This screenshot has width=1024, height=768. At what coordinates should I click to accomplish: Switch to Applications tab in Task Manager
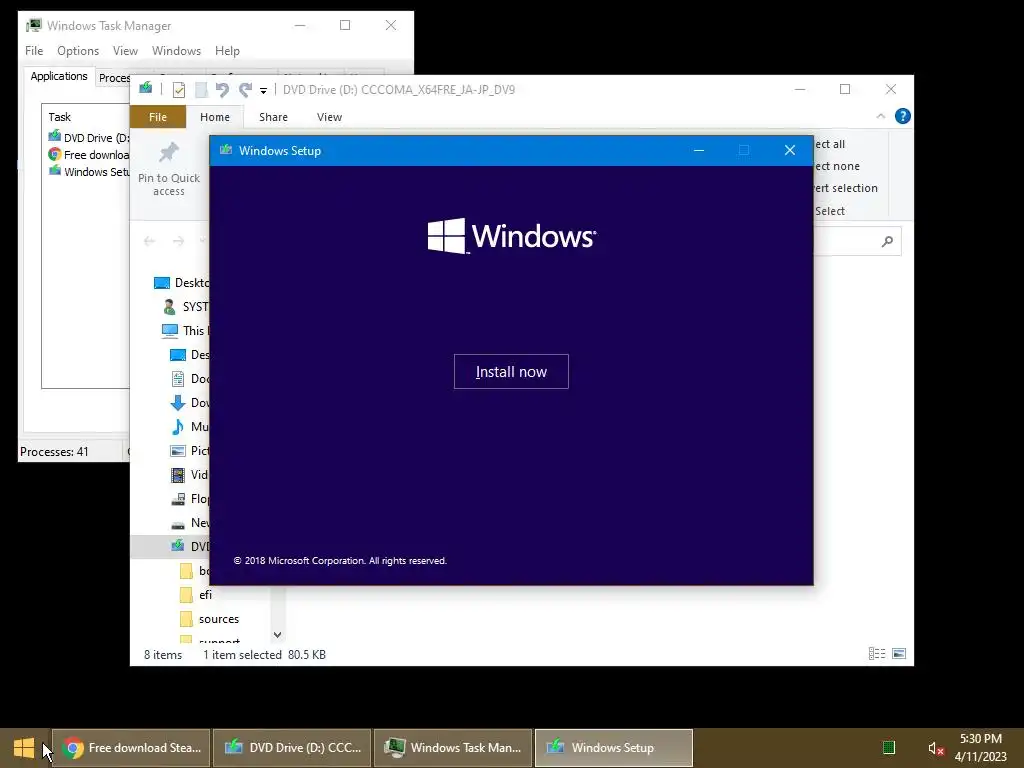click(x=59, y=76)
